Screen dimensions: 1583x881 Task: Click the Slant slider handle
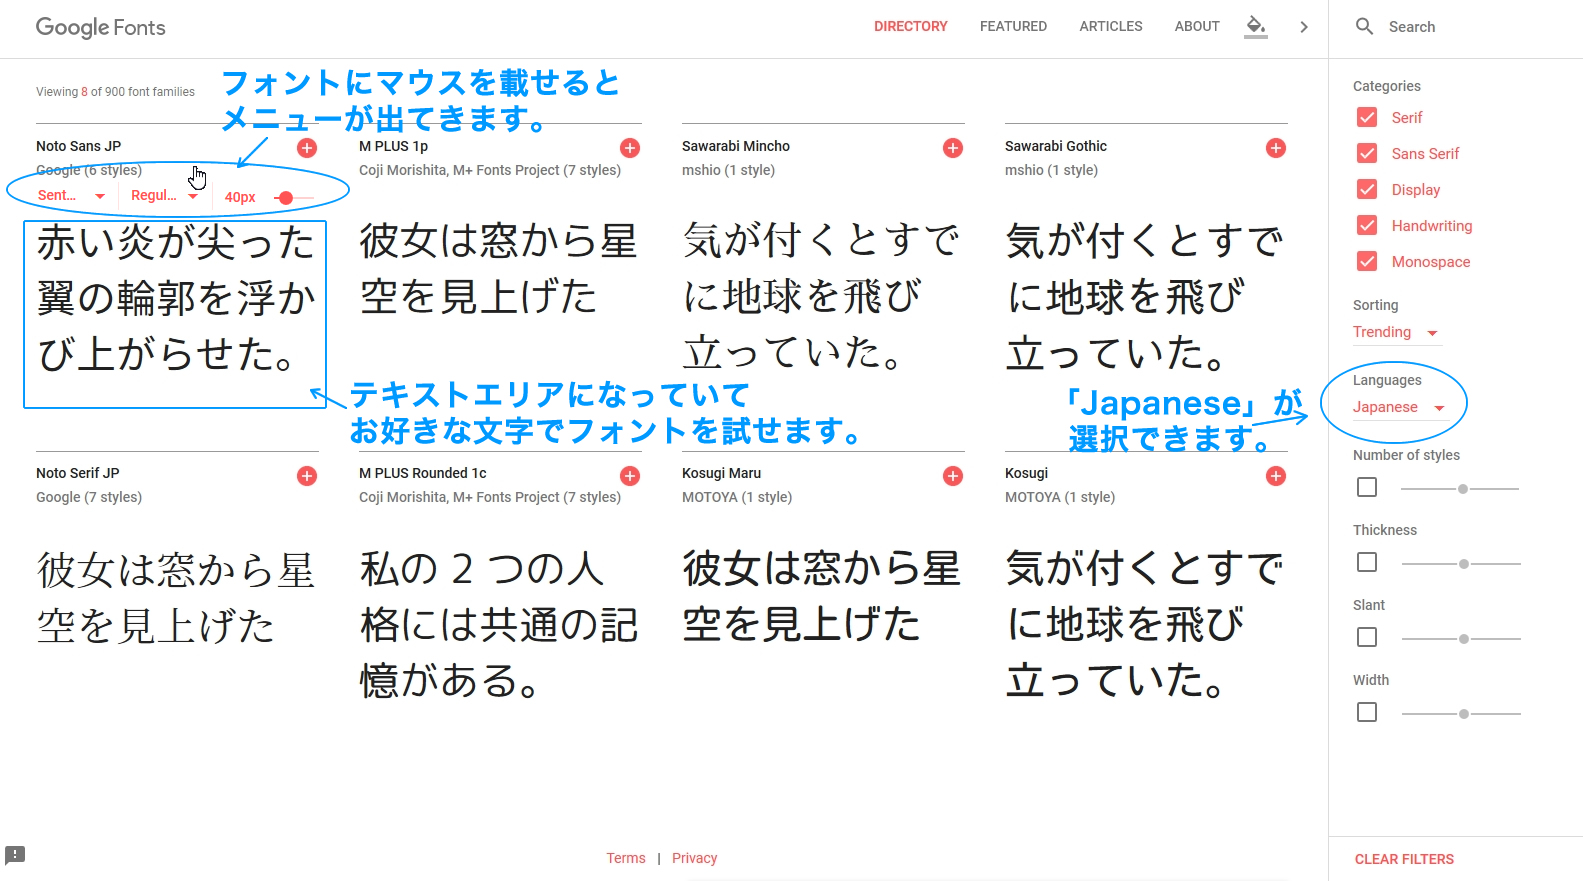pyautogui.click(x=1464, y=639)
